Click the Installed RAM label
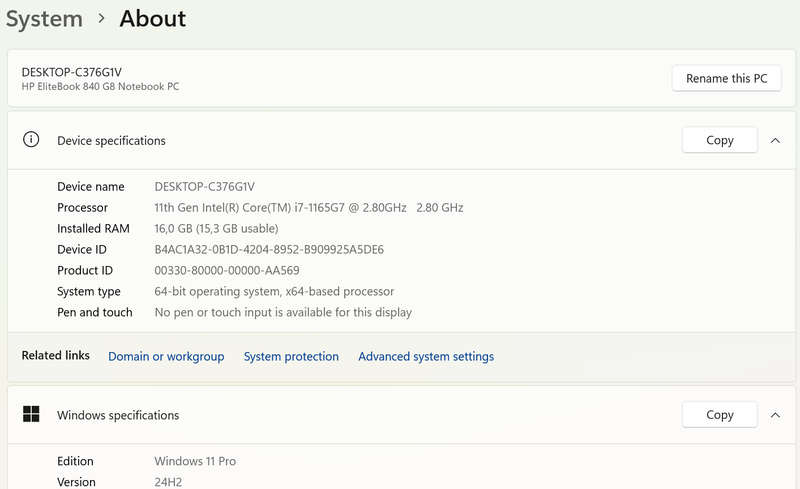The image size is (800, 489). (x=93, y=228)
